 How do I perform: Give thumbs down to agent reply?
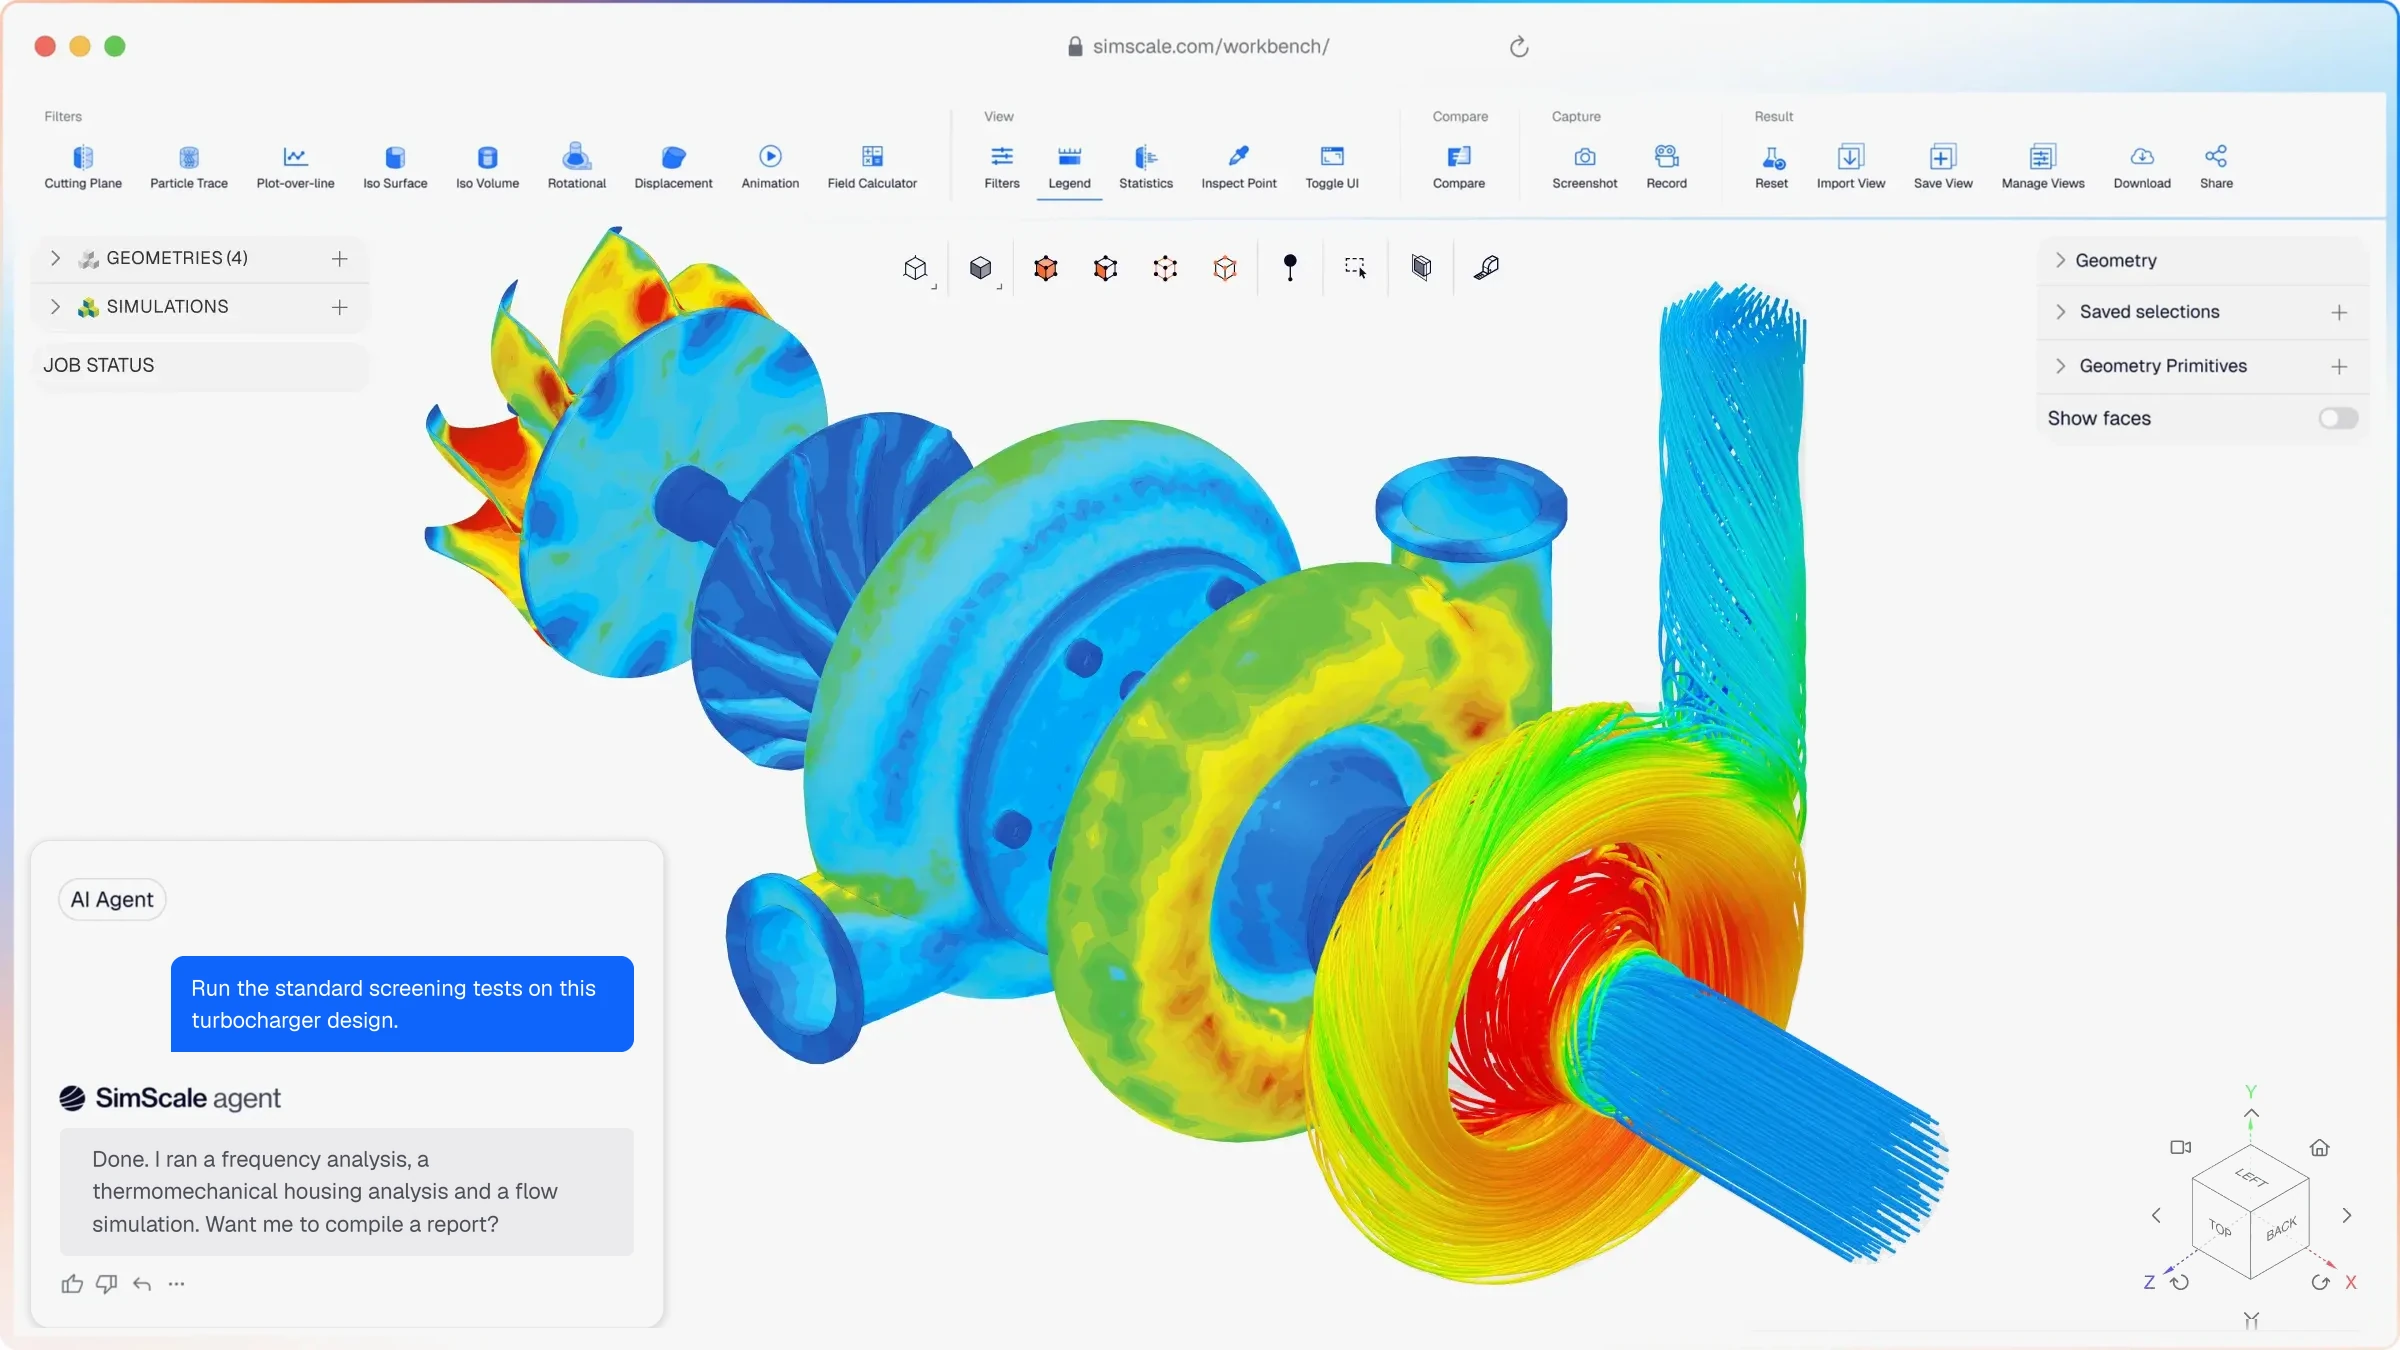click(107, 1284)
